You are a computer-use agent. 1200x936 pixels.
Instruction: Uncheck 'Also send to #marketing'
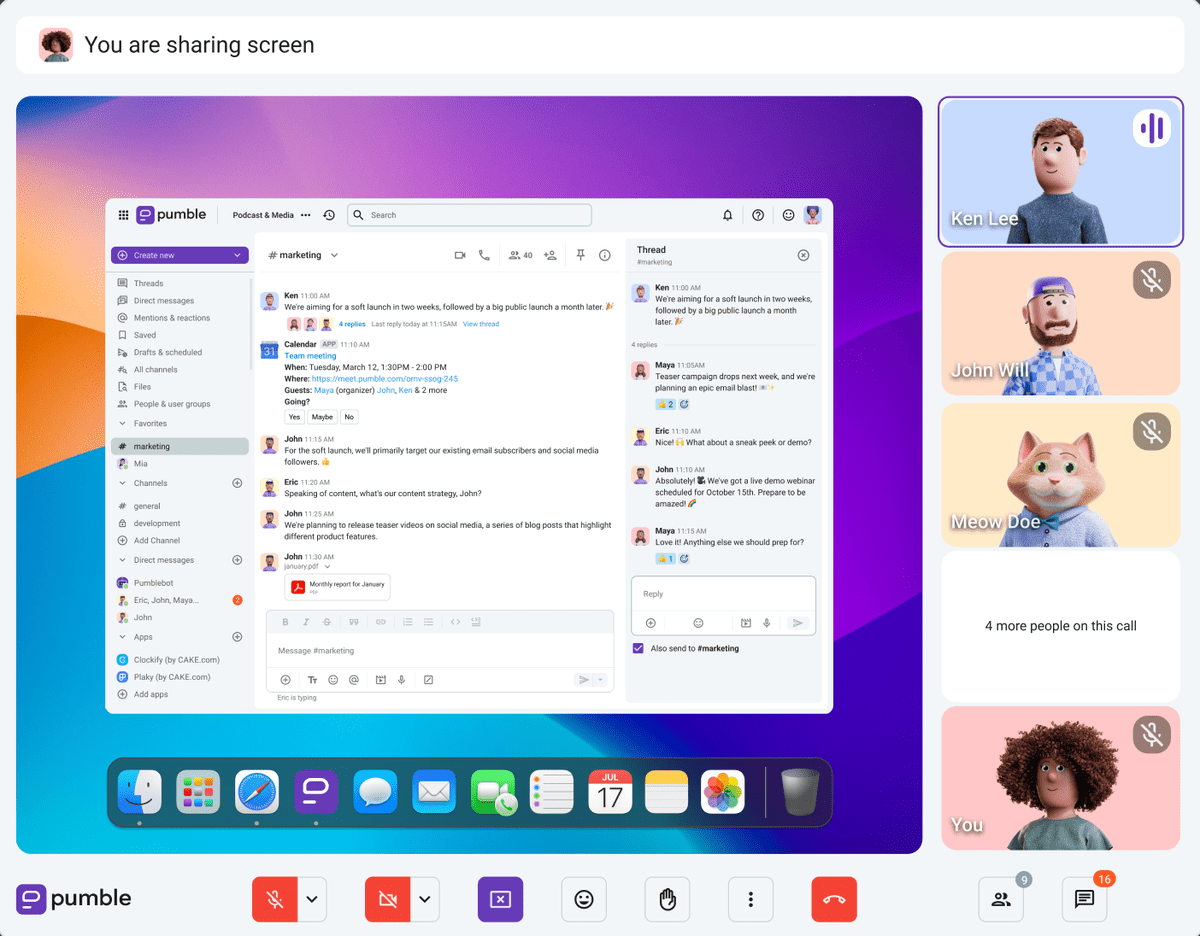(638, 648)
